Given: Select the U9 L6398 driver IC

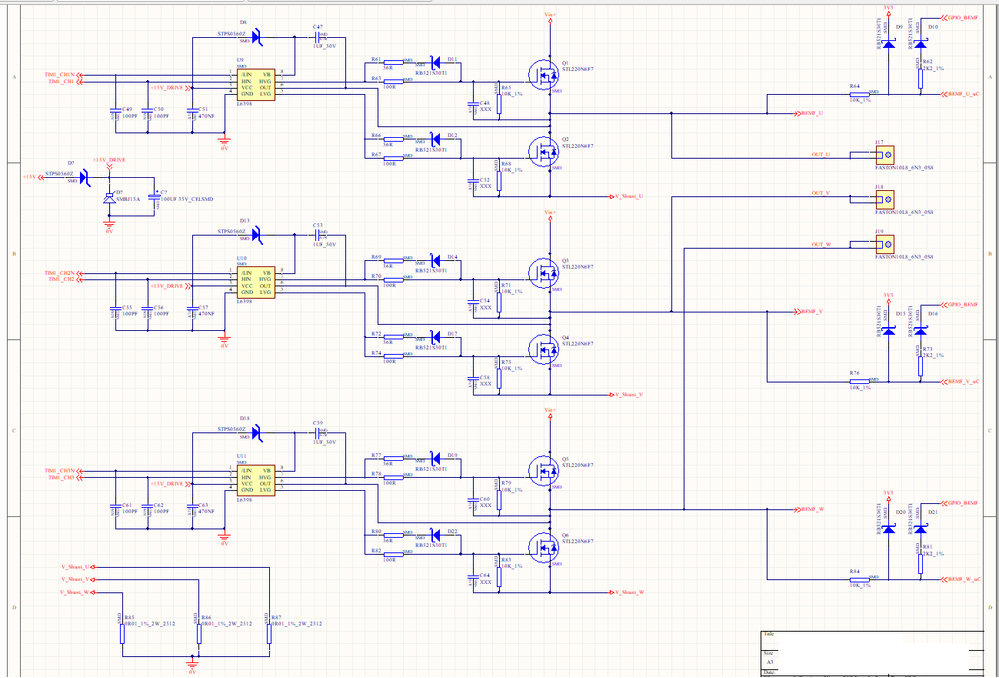Looking at the screenshot, I should 256,85.
